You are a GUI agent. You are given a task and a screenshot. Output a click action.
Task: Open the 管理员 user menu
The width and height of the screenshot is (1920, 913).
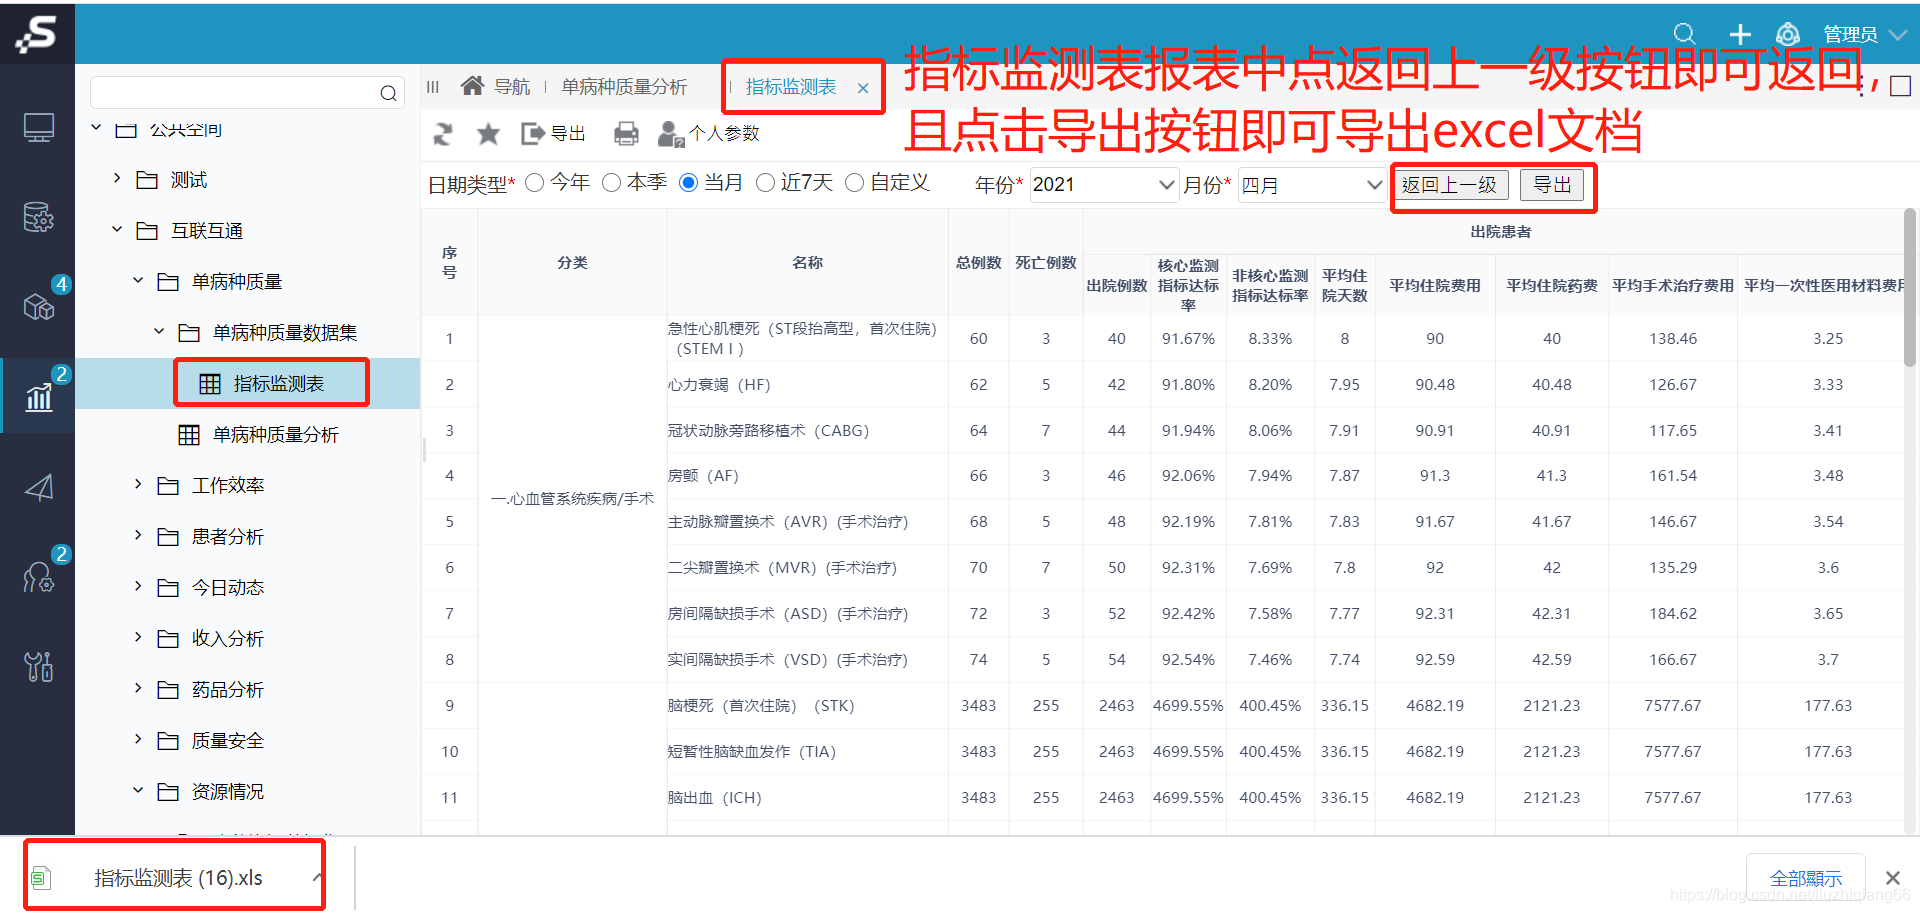[1865, 35]
